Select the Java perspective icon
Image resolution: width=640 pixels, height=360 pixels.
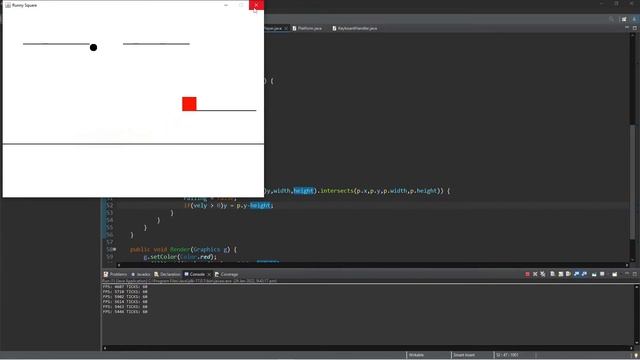coord(634,19)
